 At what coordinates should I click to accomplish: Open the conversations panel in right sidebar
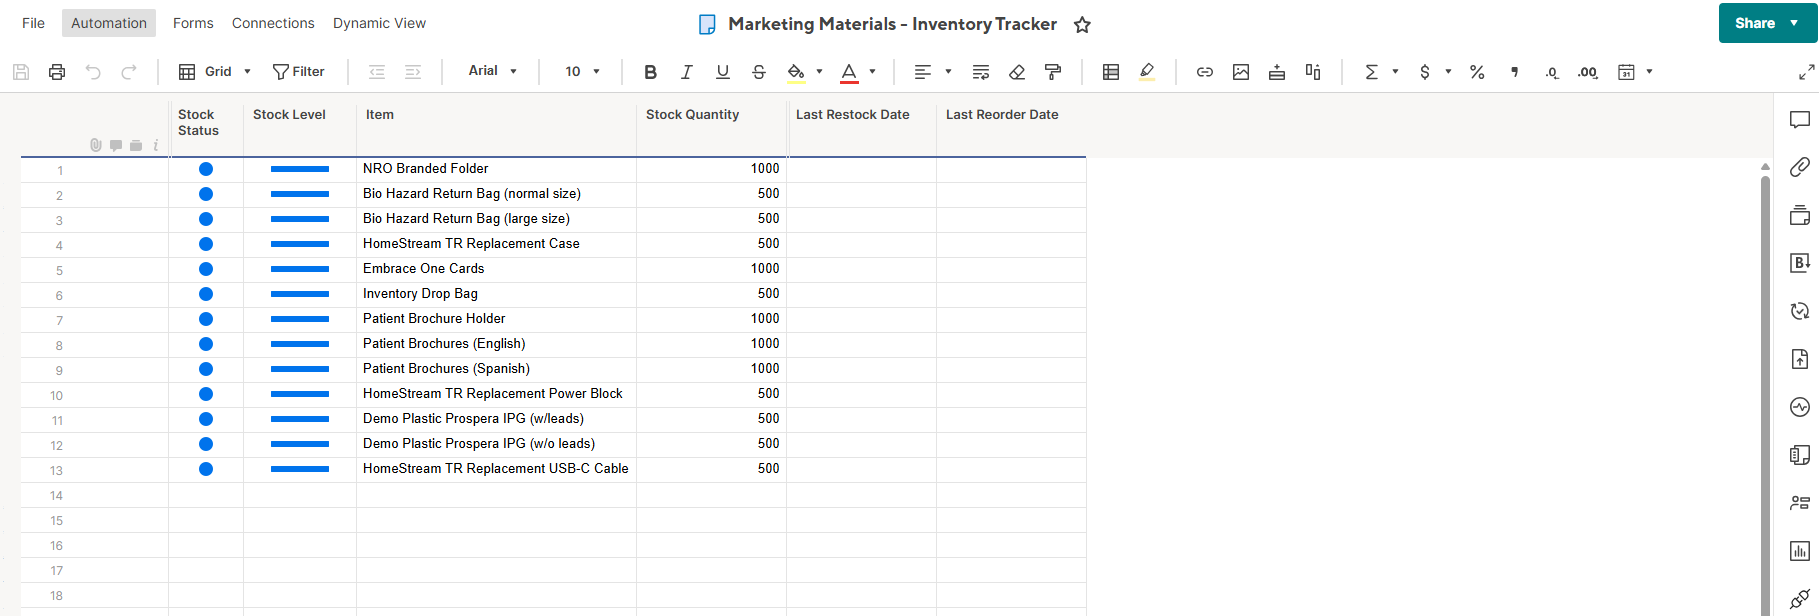pos(1799,120)
